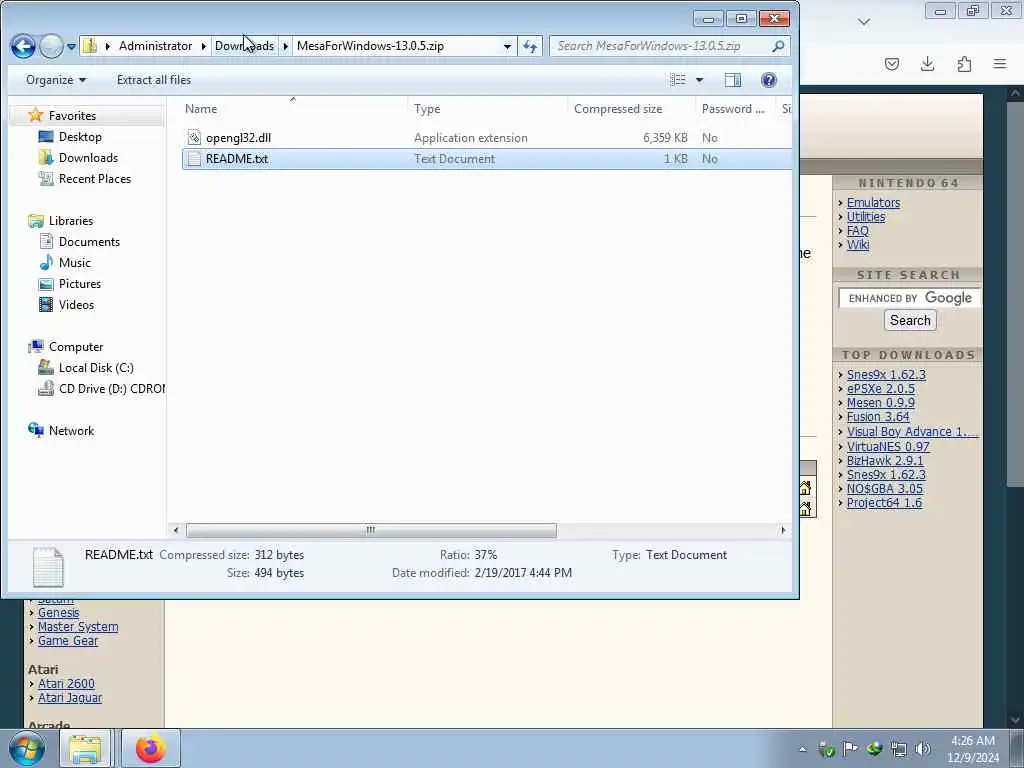
Task: Click the horizontal scrollbar thumb
Action: click(371, 530)
